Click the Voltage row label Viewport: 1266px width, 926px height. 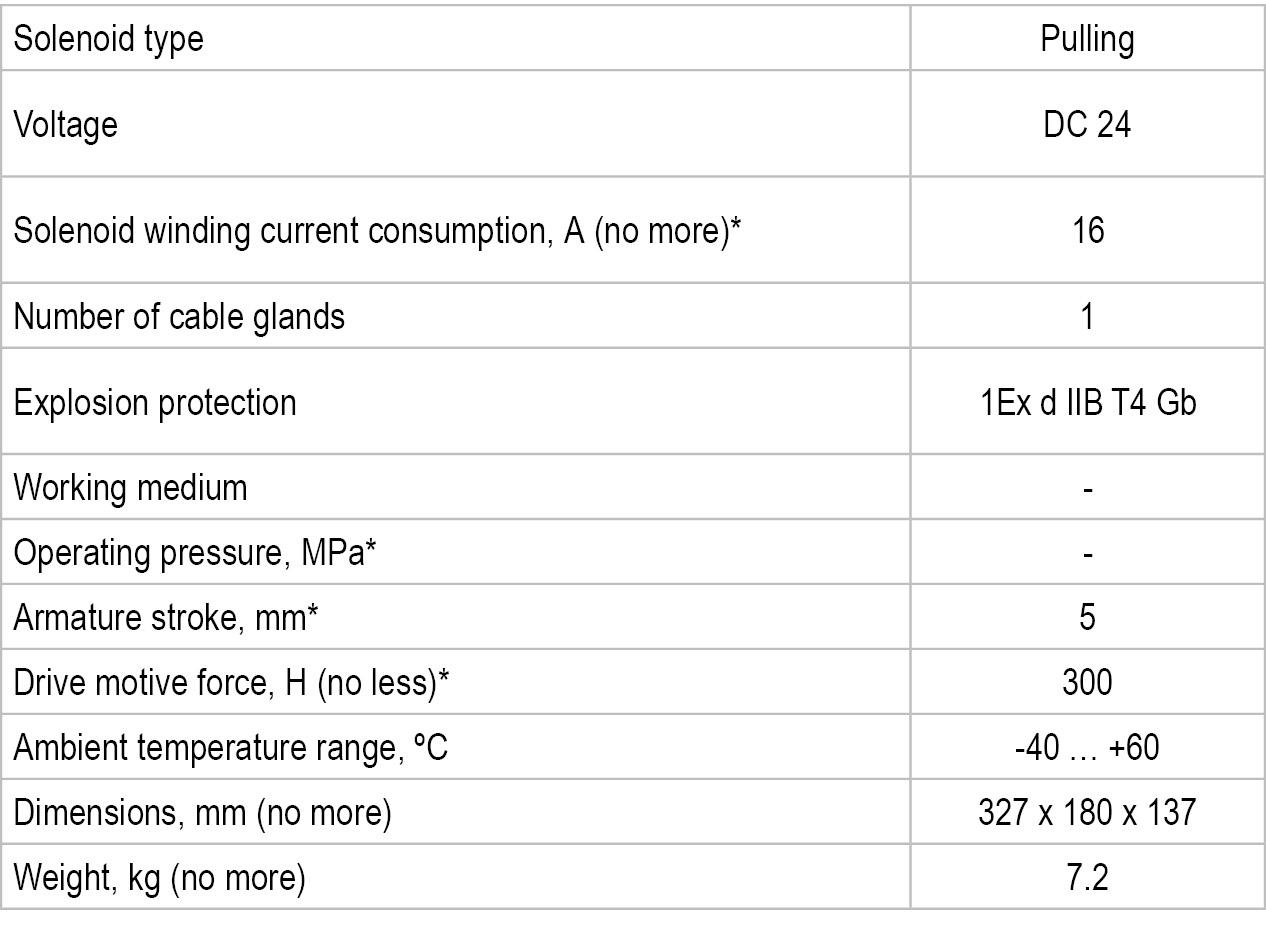coord(65,125)
